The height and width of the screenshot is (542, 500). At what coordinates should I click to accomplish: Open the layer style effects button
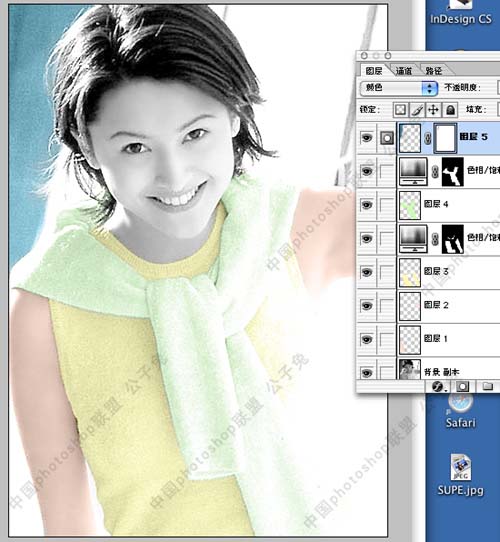(x=438, y=386)
